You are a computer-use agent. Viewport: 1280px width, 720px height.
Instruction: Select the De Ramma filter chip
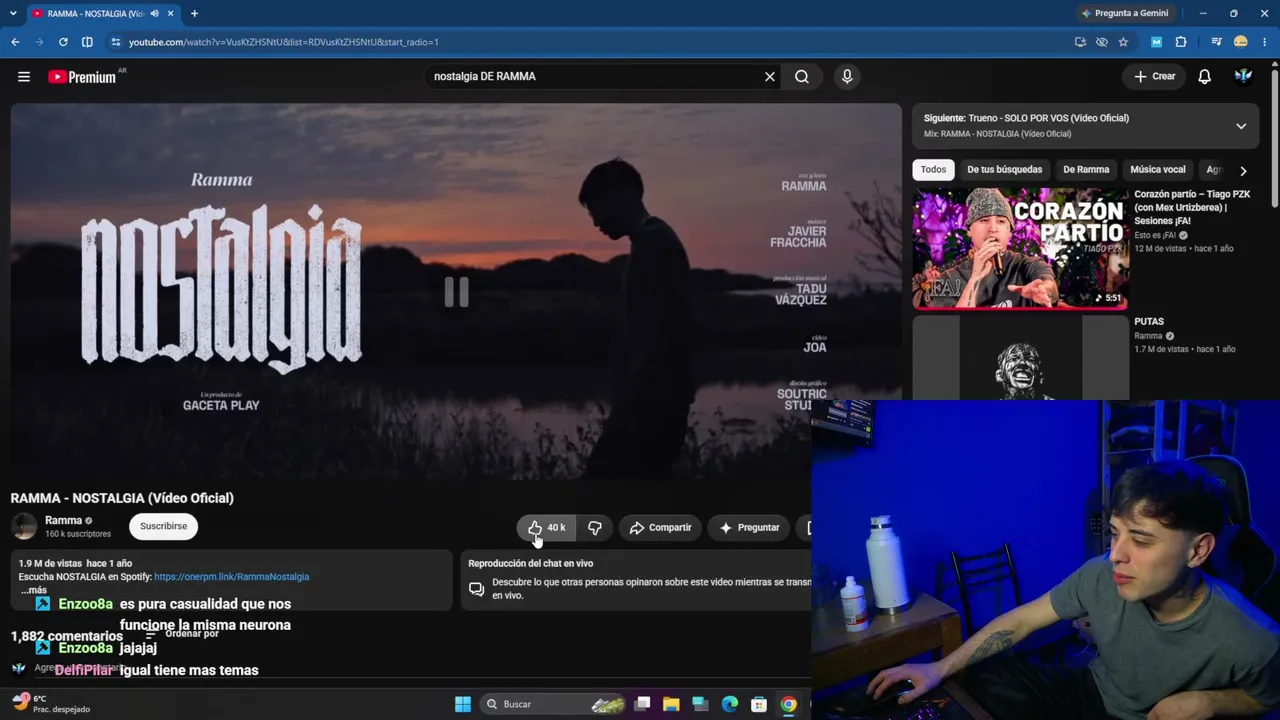(x=1086, y=169)
